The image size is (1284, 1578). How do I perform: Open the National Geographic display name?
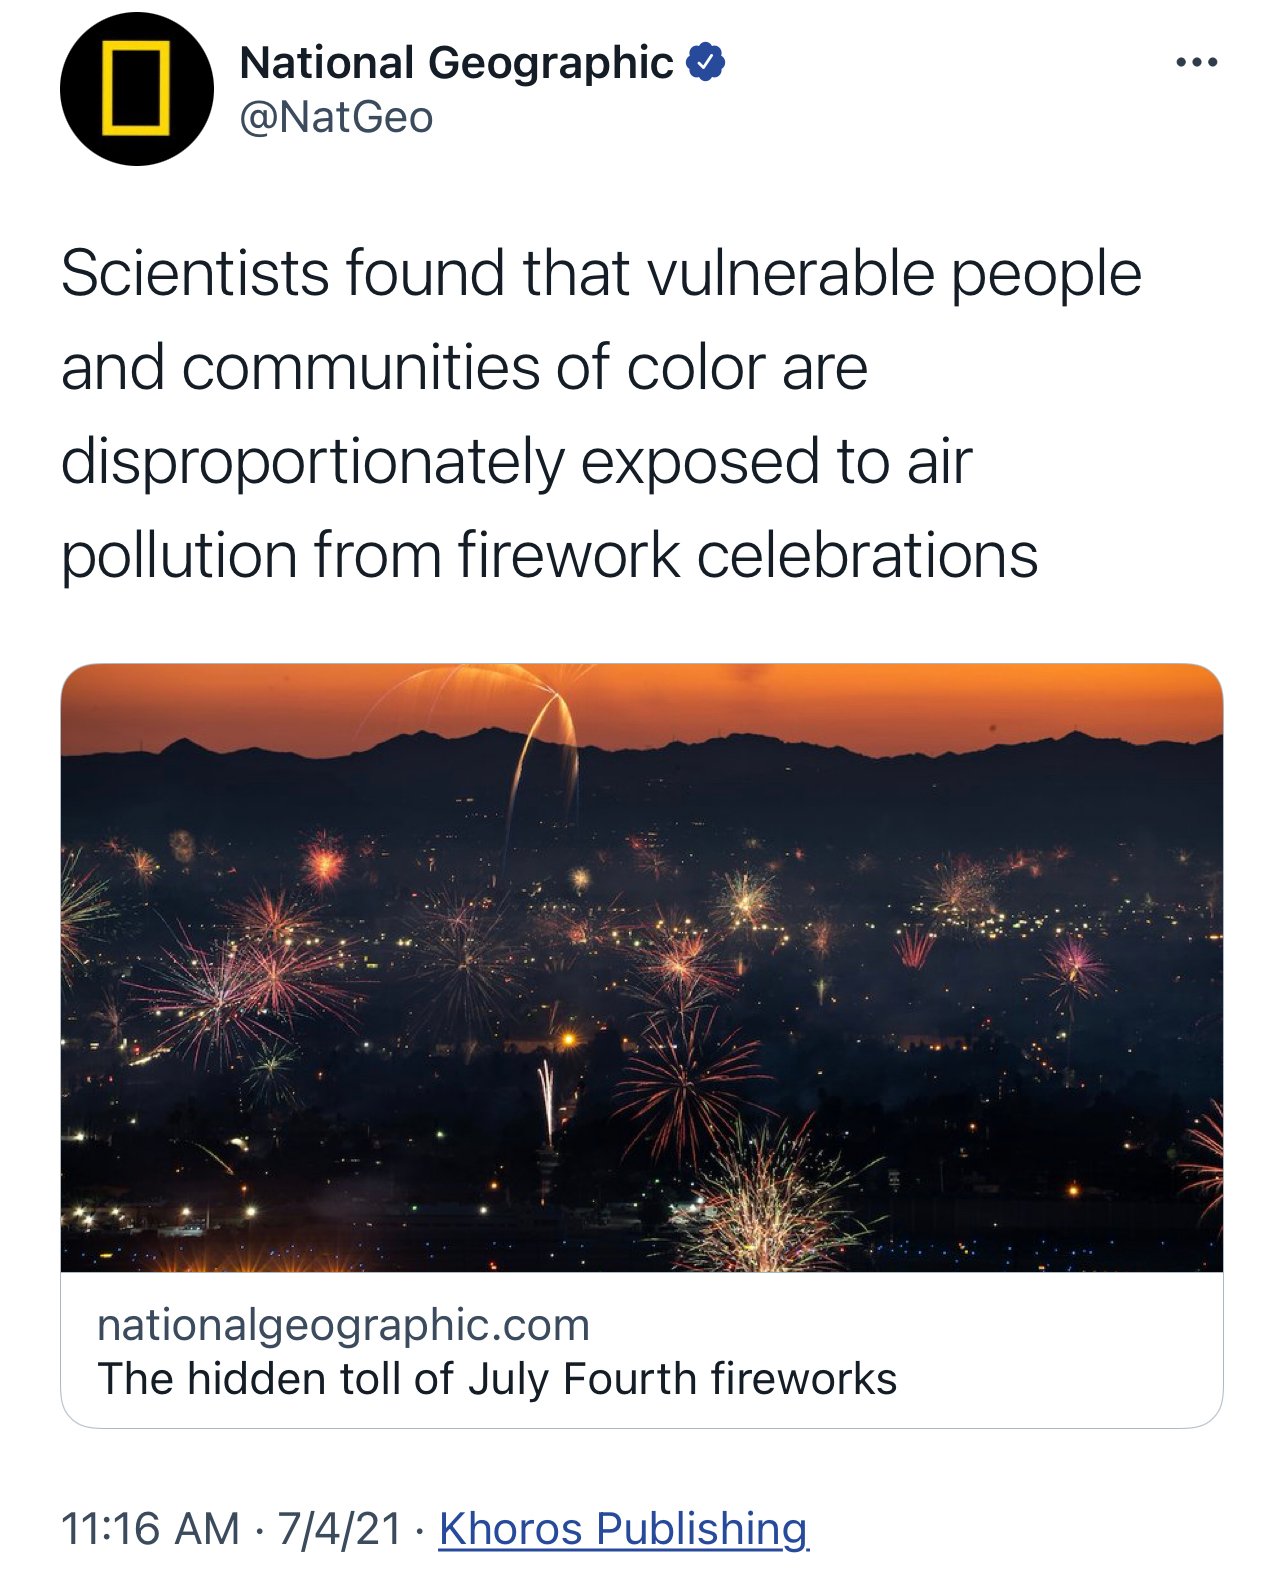[x=456, y=63]
